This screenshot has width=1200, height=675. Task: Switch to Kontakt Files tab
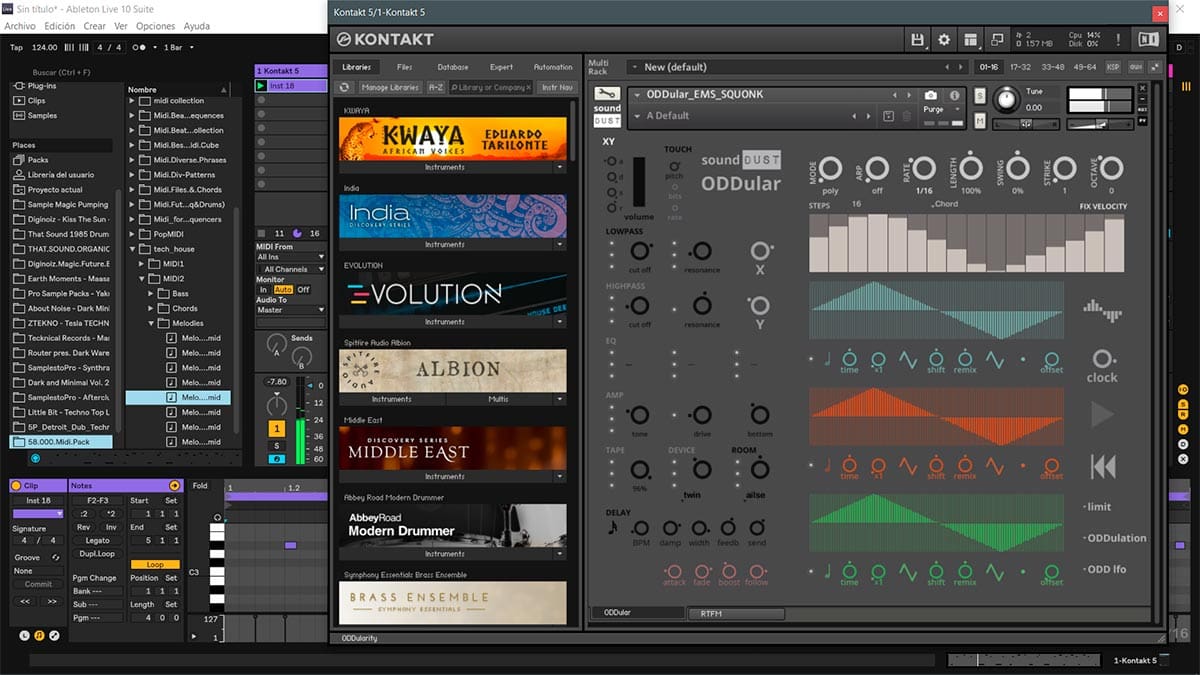(x=404, y=67)
